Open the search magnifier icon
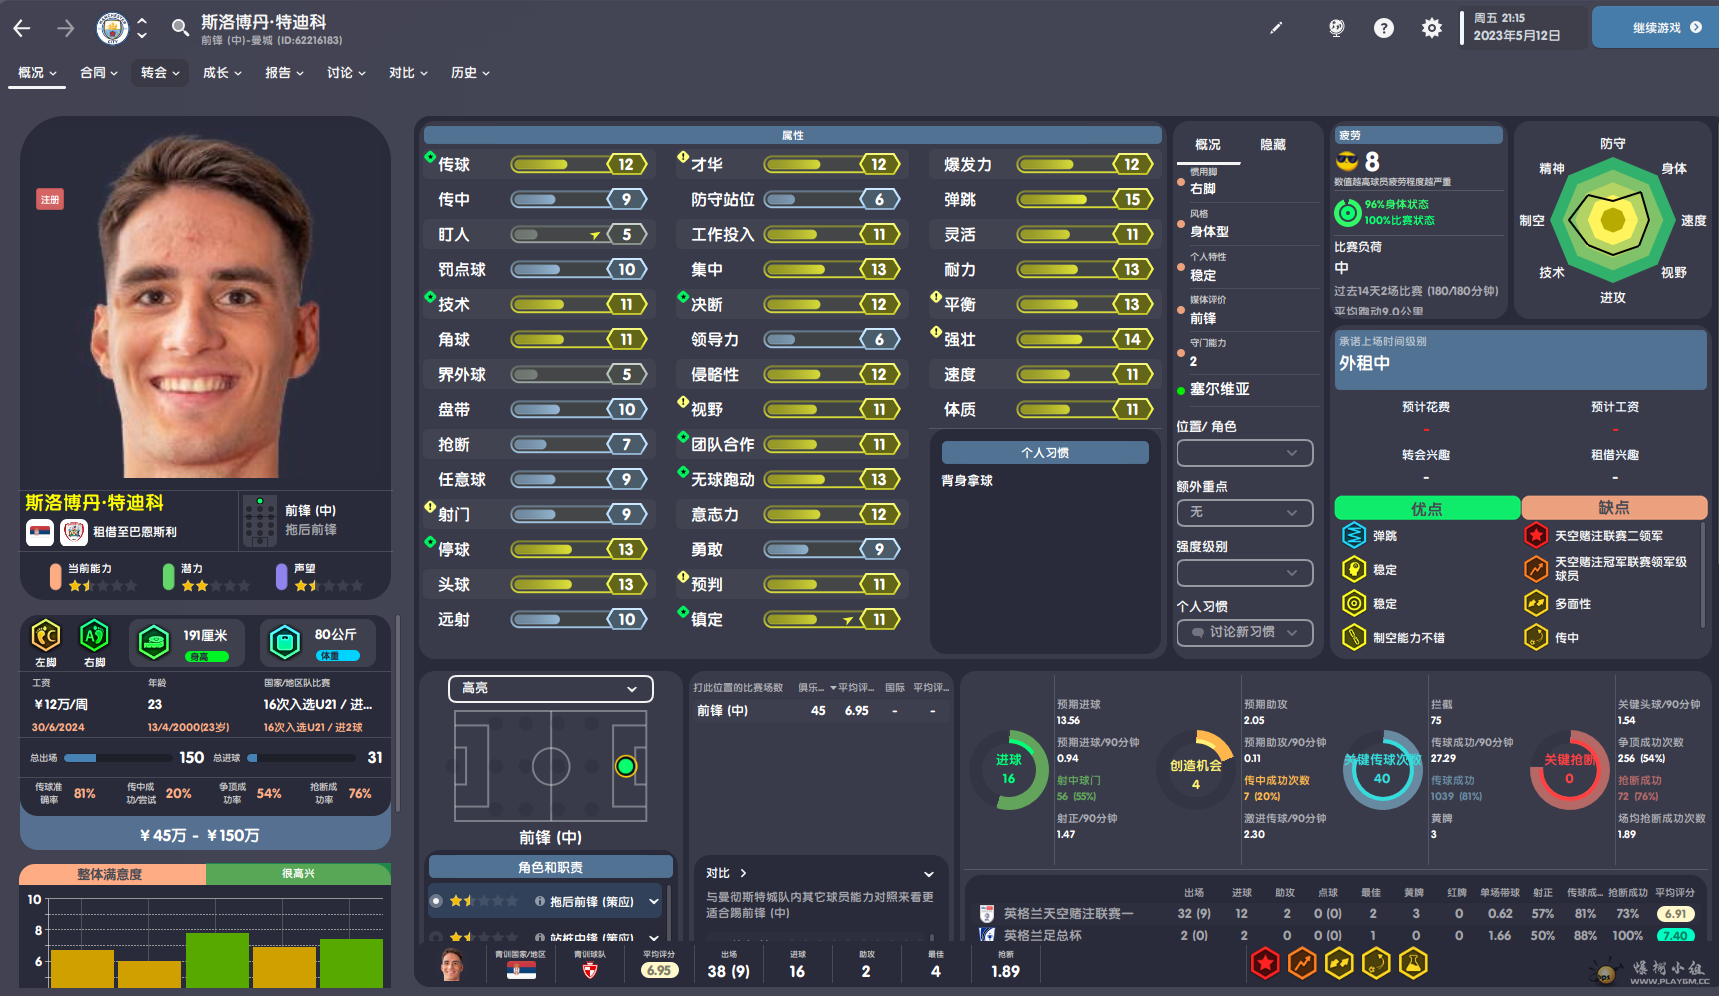This screenshot has height=996, width=1719. coord(180,28)
